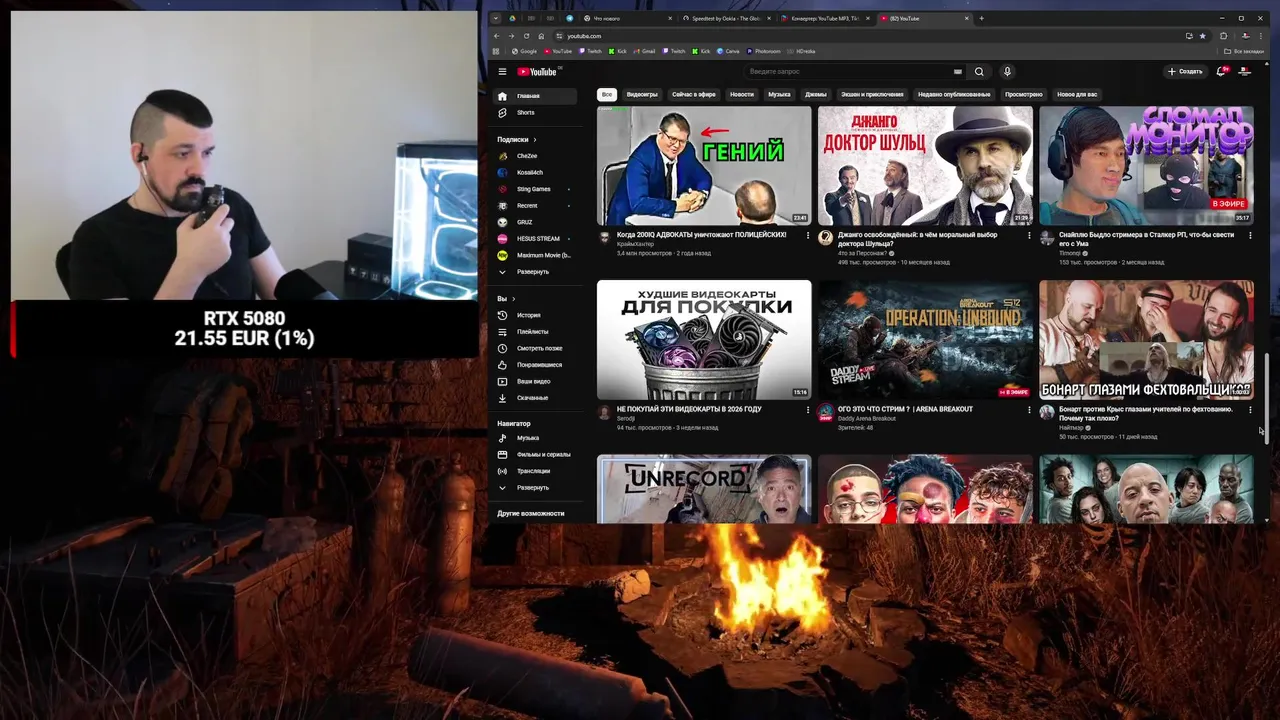Image resolution: width=1280 pixels, height=720 pixels.
Task: Open options for НЕ ПОКУПАЙ ЭТИ ВИДЕОКАРТЫ video
Action: 808,410
